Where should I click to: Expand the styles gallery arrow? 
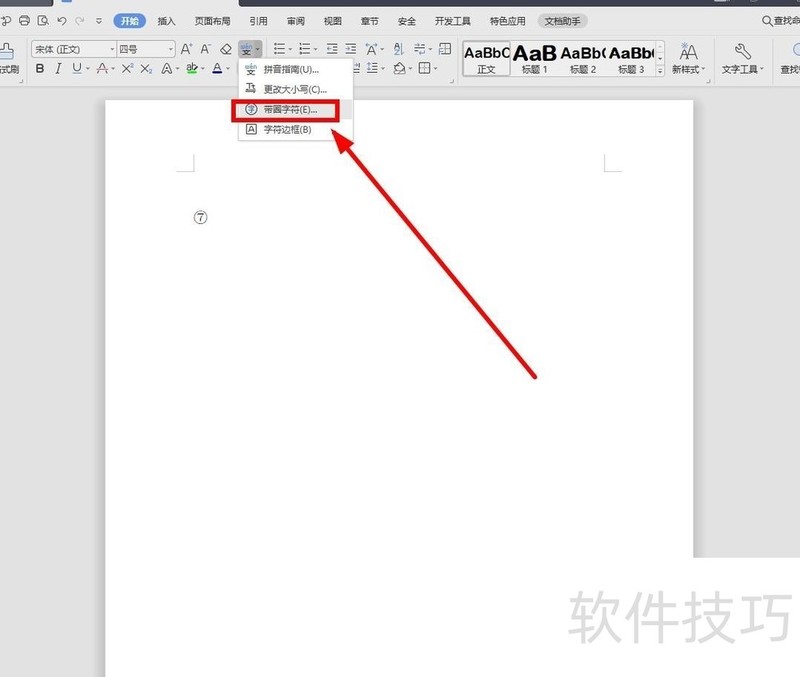point(660,71)
